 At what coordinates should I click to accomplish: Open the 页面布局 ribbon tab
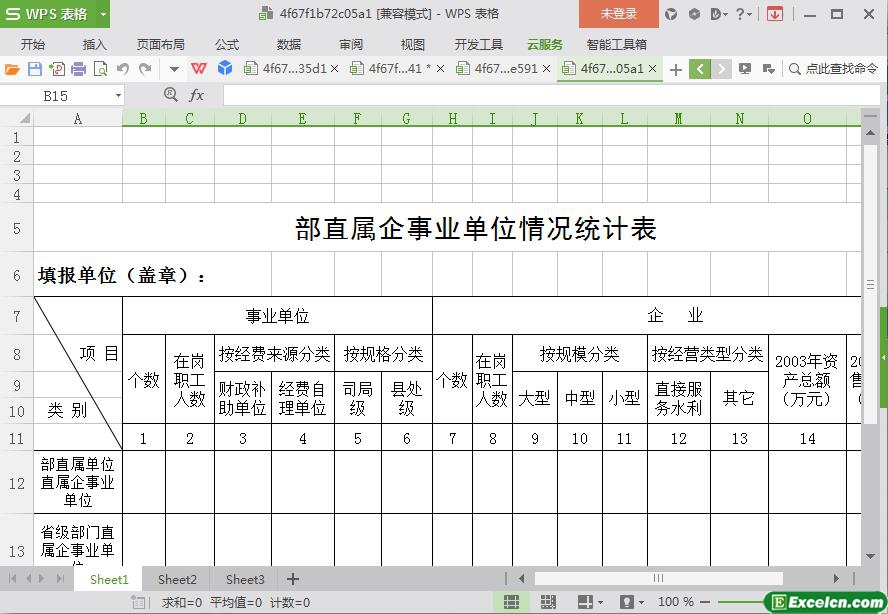click(160, 44)
